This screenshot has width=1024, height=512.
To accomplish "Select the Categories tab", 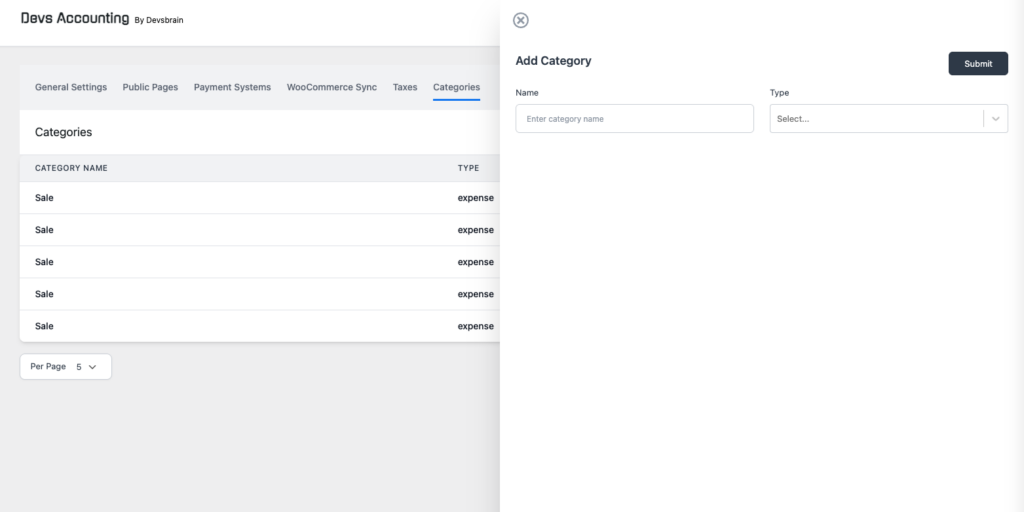I will (456, 87).
